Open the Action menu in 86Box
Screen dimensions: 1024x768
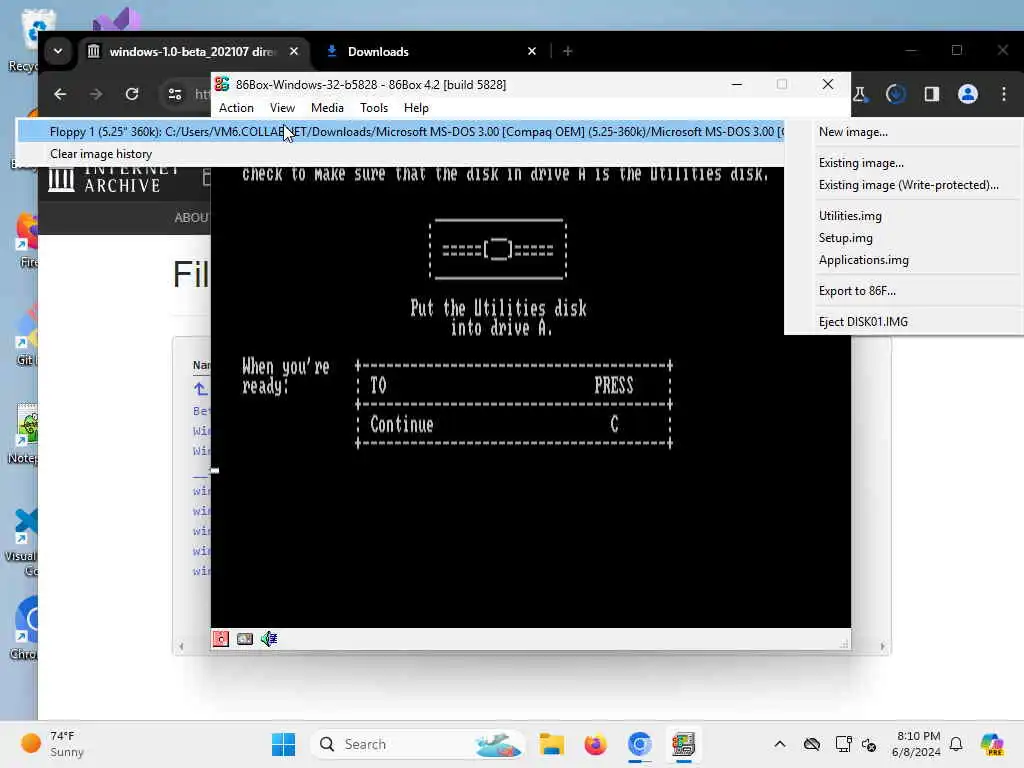point(236,108)
